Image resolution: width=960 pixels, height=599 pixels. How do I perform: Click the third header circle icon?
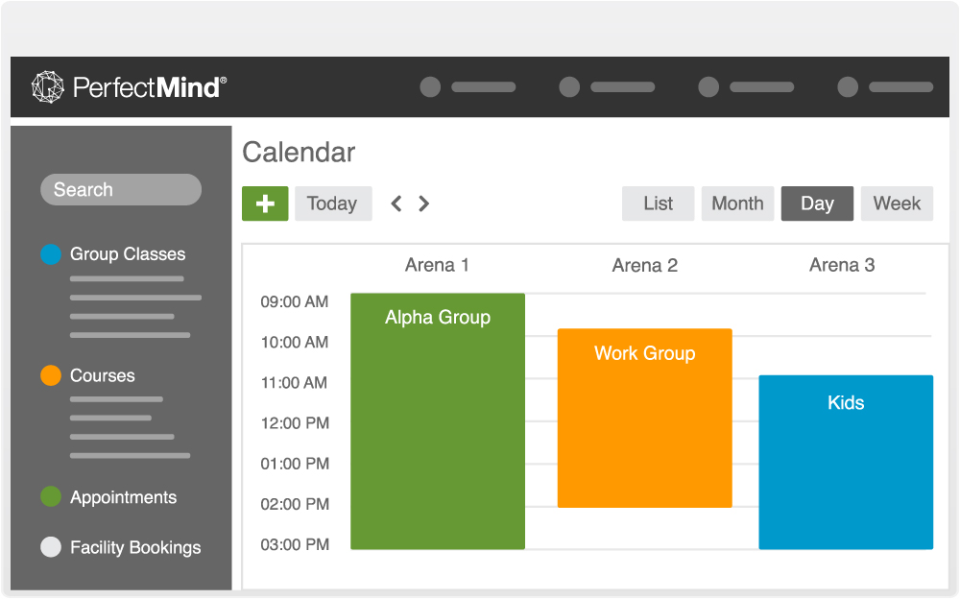point(708,87)
